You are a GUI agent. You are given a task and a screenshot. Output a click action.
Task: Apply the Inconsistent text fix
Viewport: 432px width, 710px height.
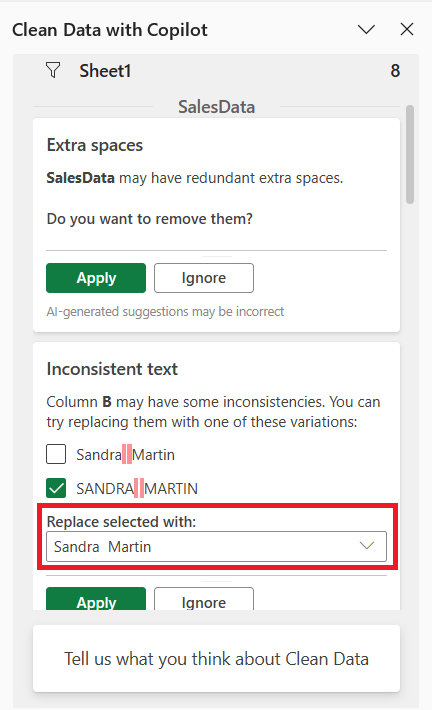pos(96,599)
